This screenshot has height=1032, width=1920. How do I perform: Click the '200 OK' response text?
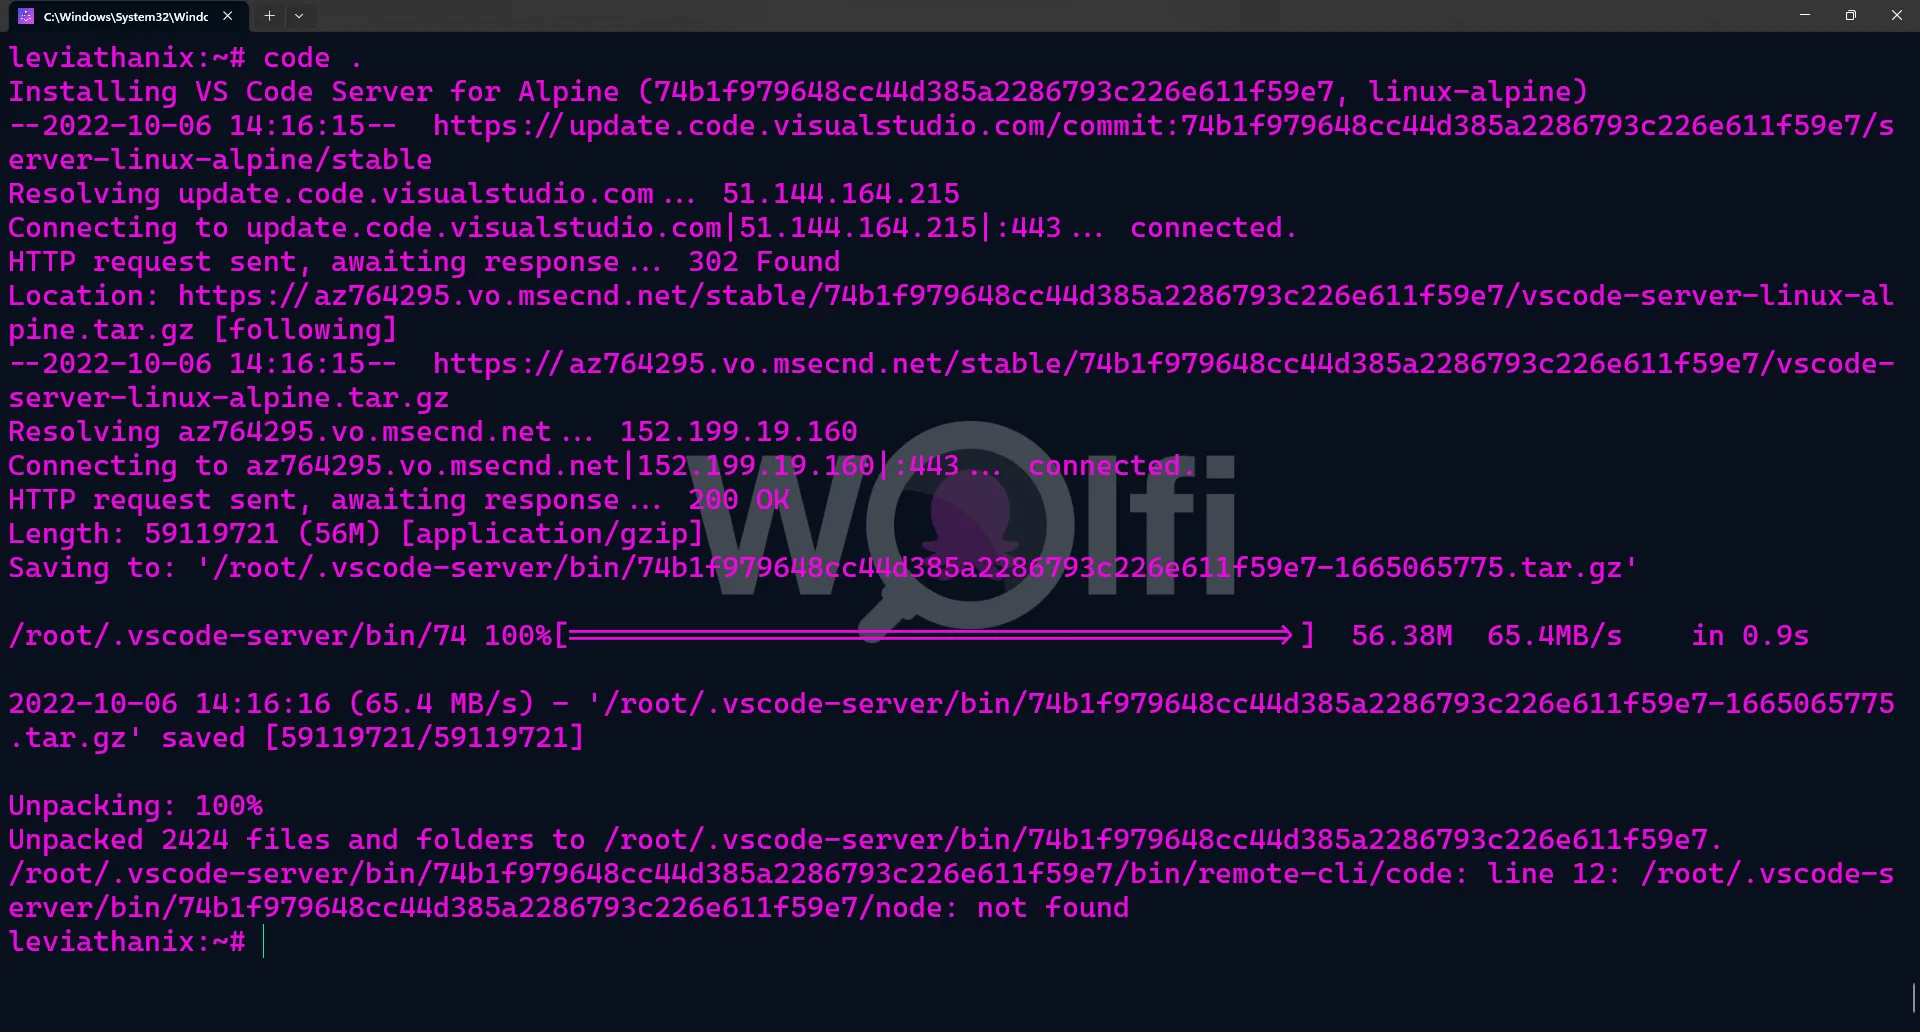point(739,500)
